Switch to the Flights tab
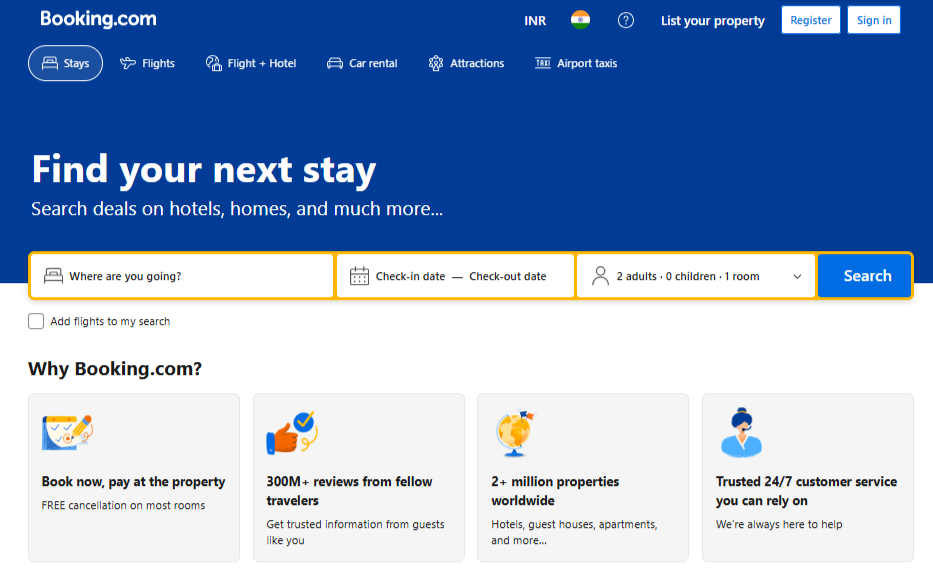 147,63
